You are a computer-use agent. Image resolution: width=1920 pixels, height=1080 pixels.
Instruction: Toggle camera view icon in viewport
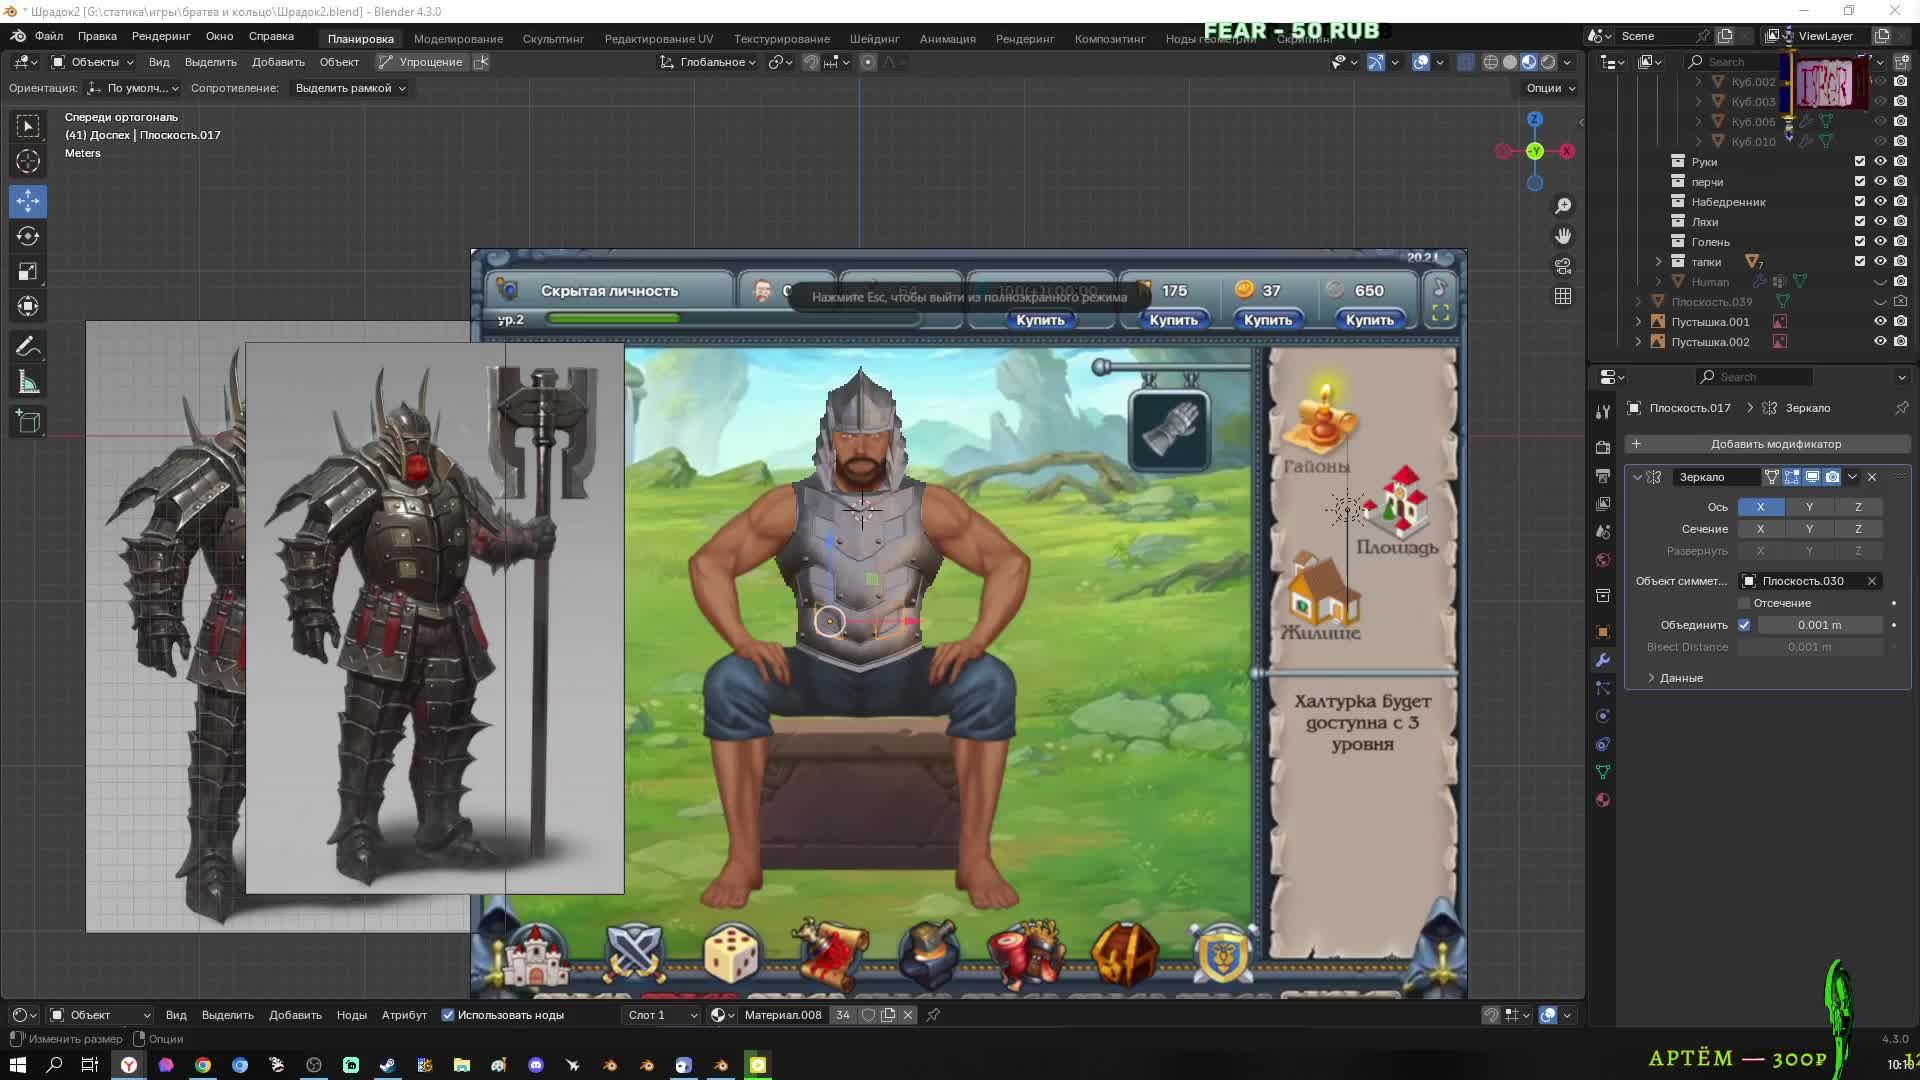1563,266
